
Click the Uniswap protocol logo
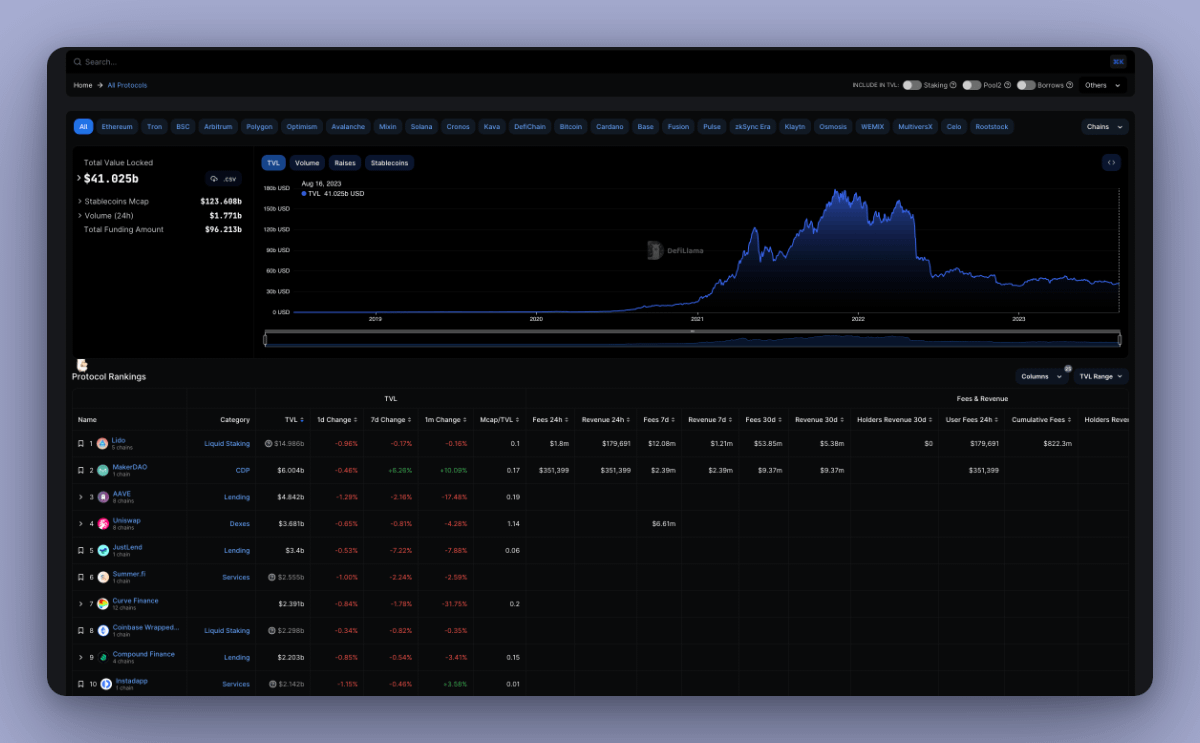coord(102,524)
